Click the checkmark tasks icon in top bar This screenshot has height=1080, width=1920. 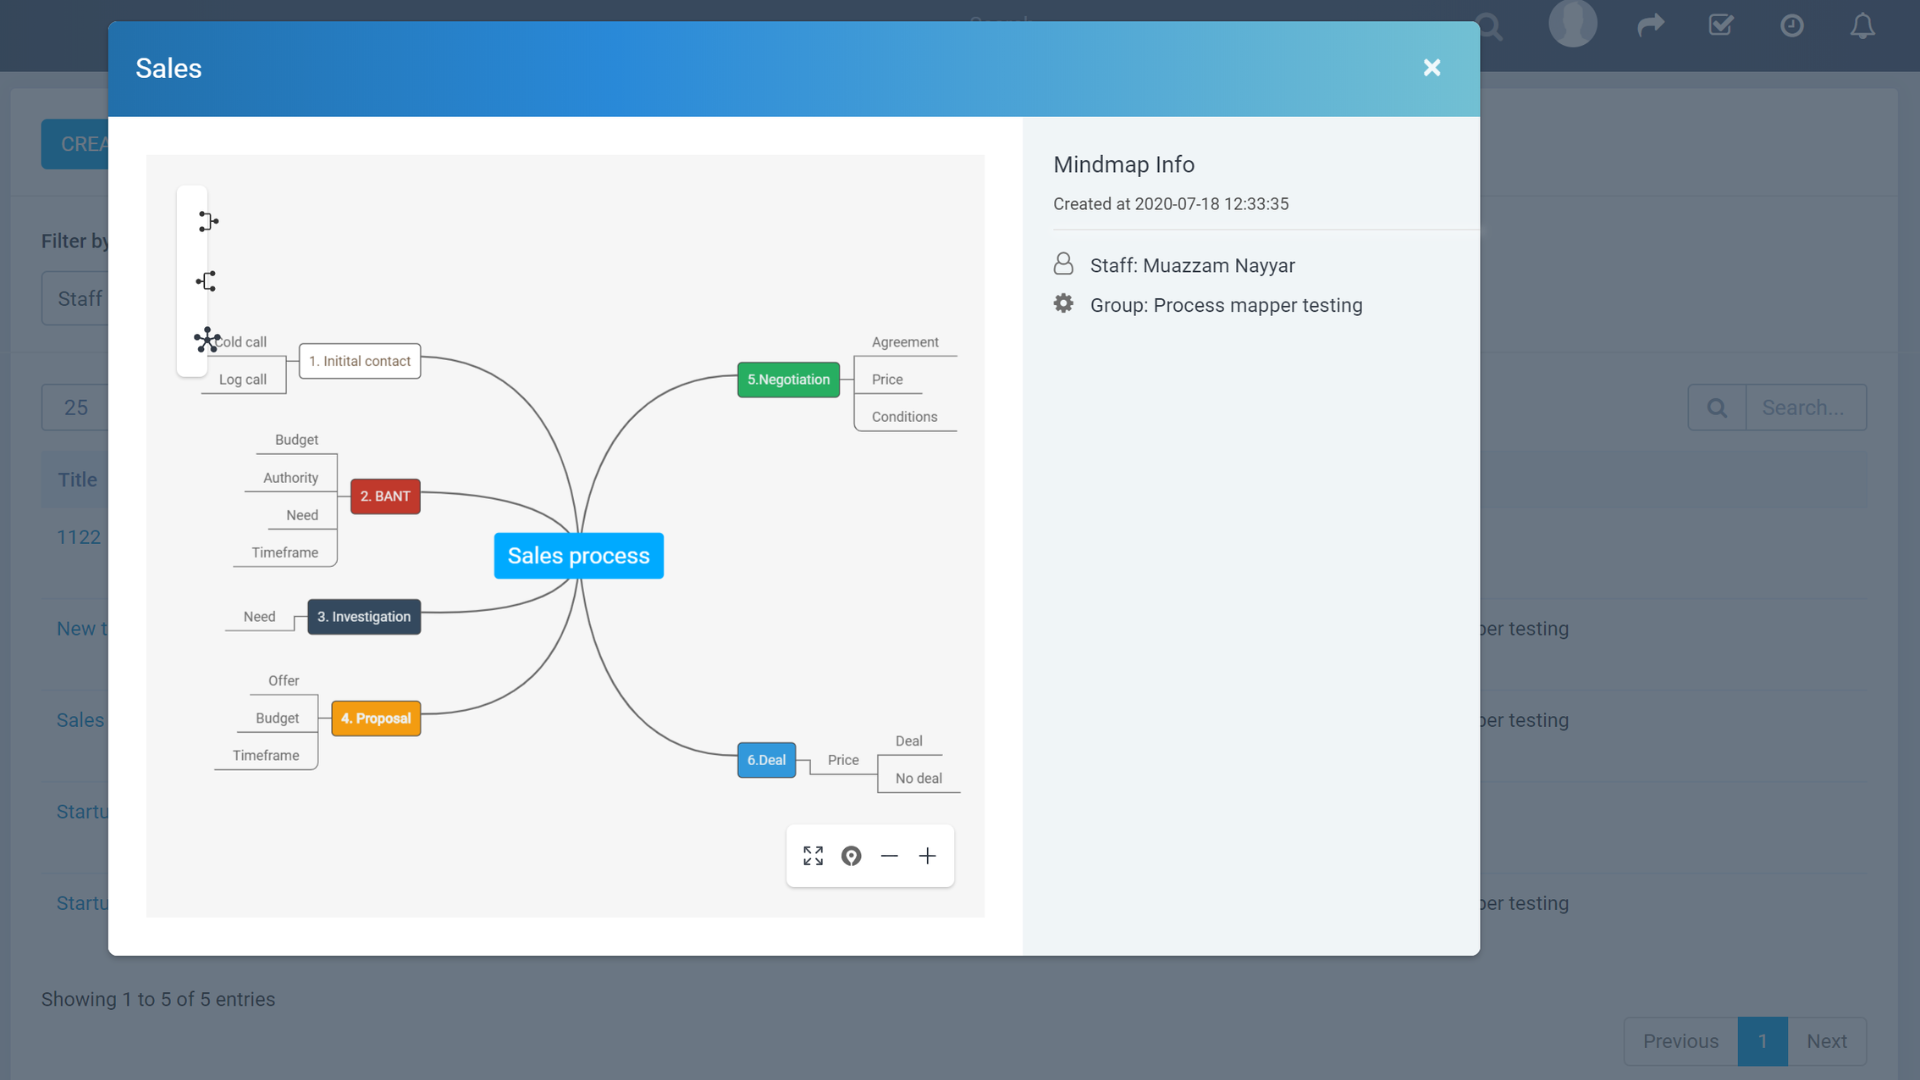[x=1719, y=25]
